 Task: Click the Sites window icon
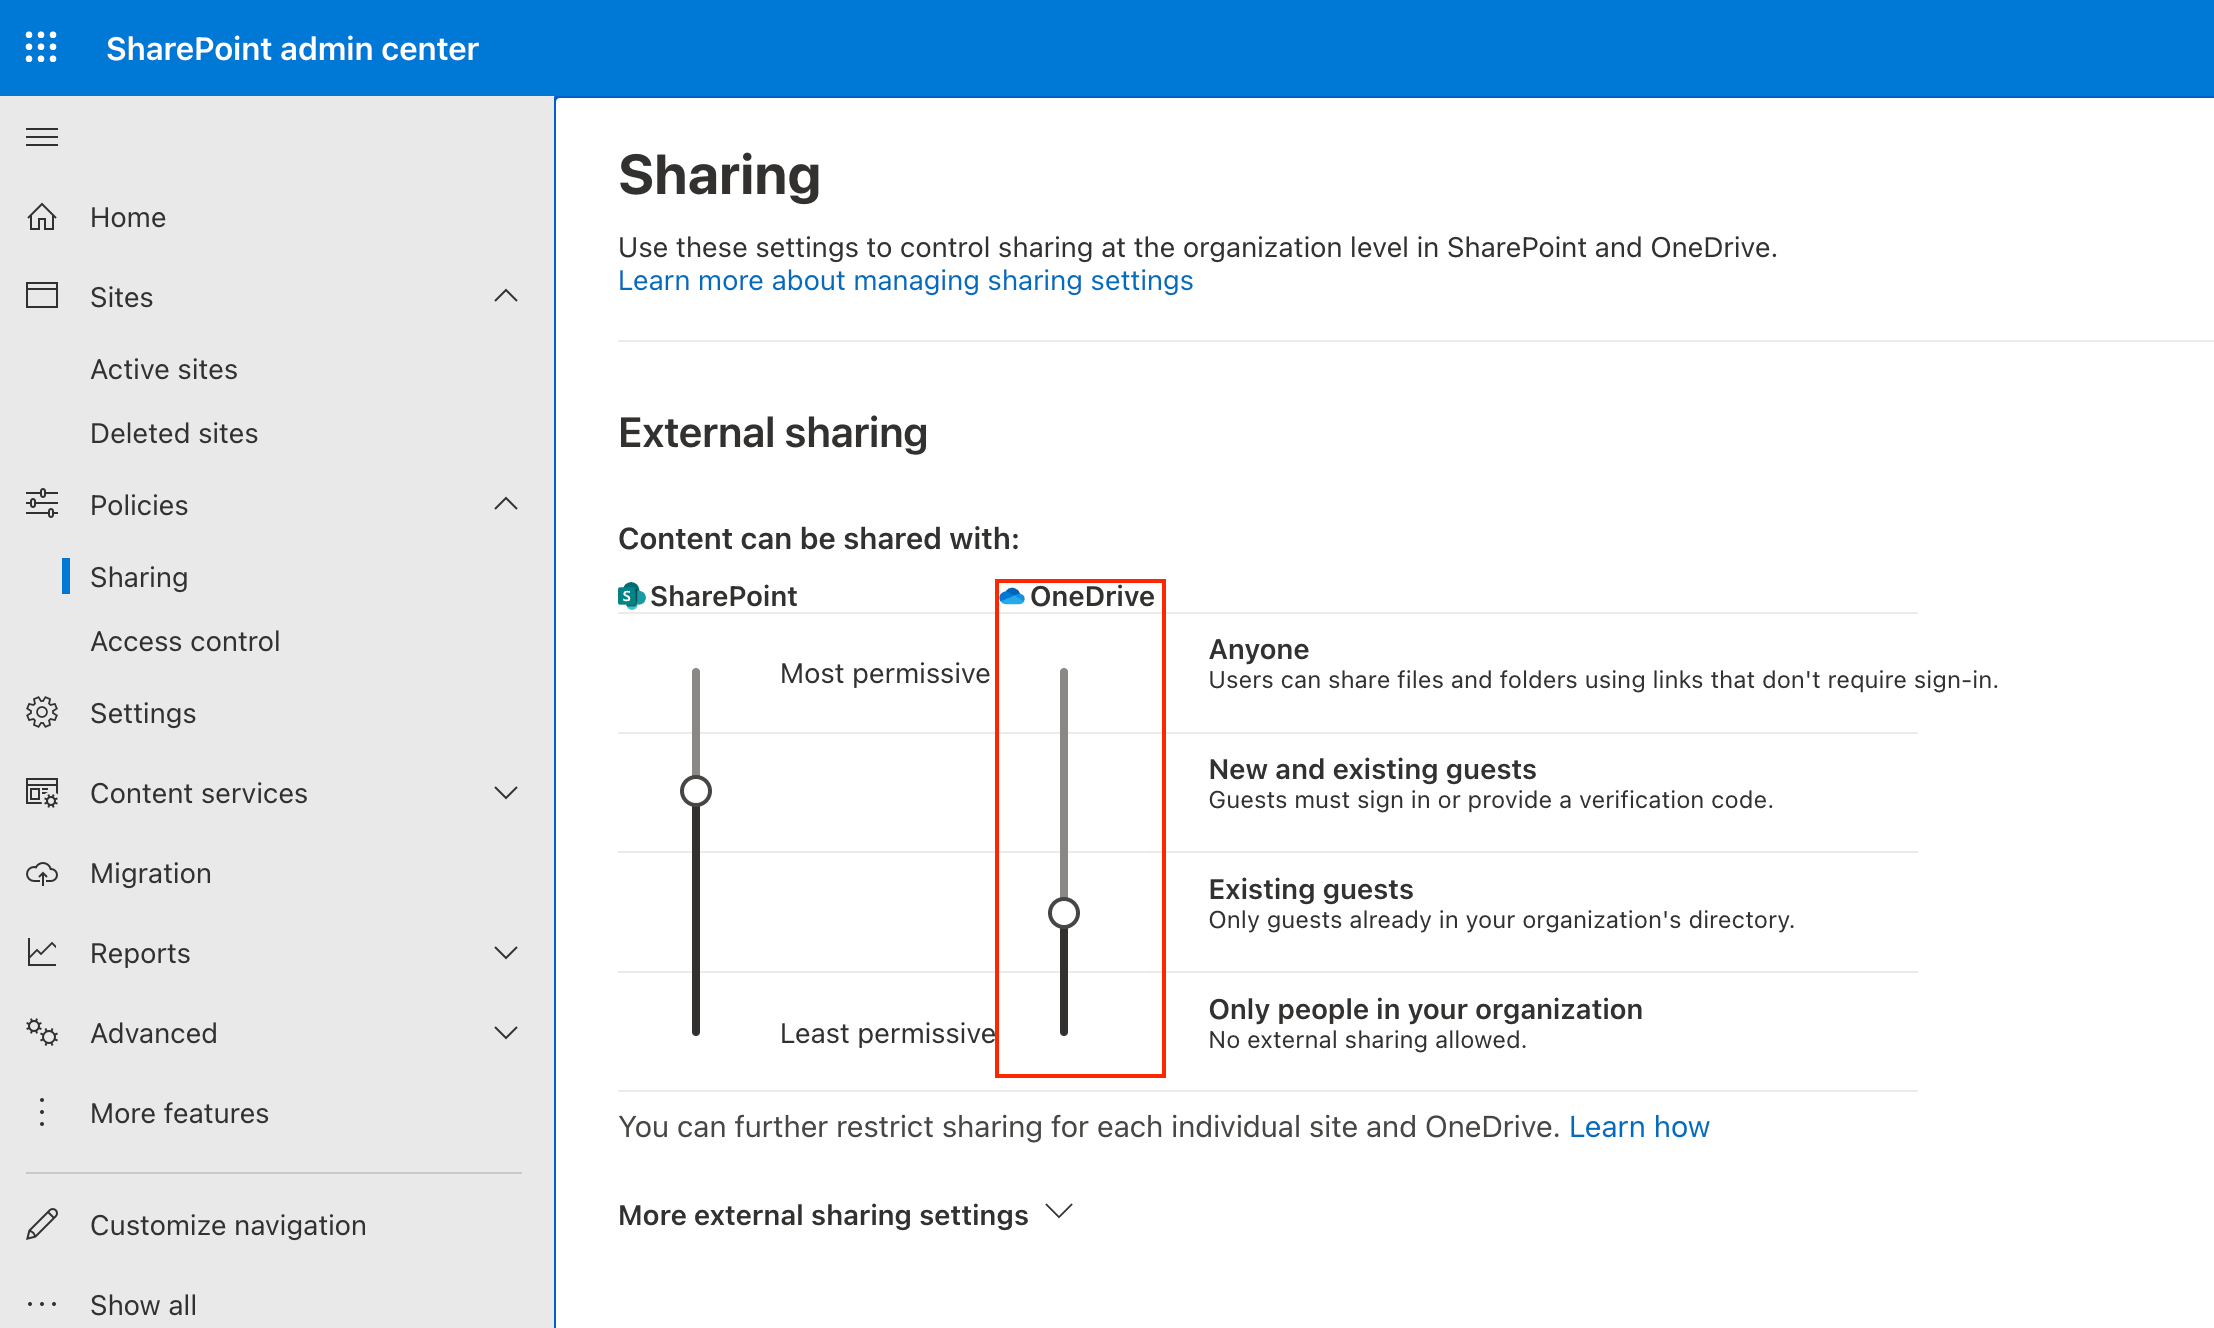[42, 296]
